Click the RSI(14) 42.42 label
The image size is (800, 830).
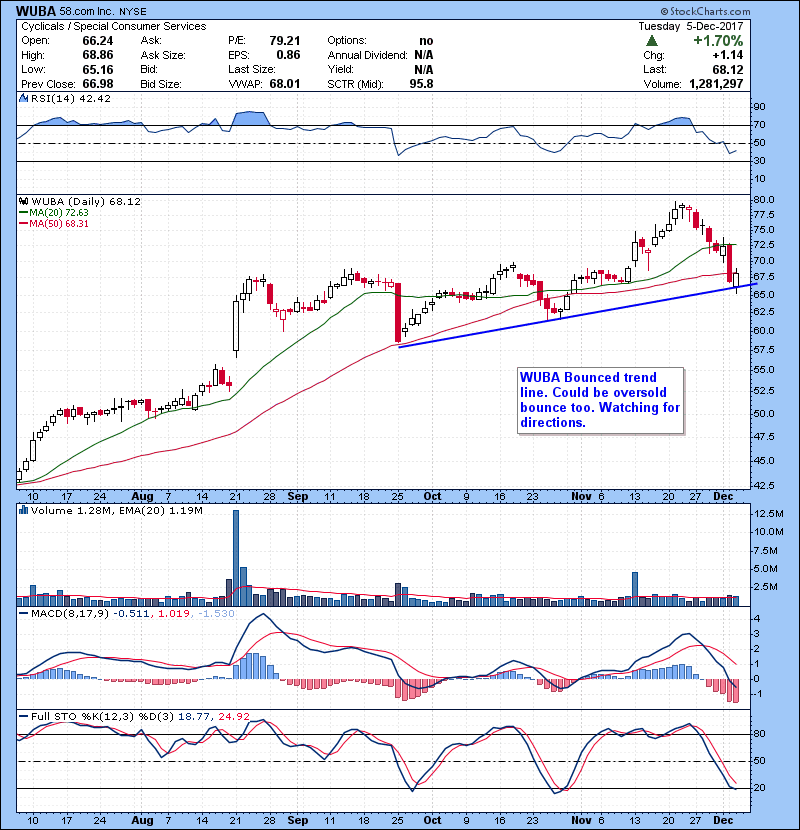(x=71, y=98)
